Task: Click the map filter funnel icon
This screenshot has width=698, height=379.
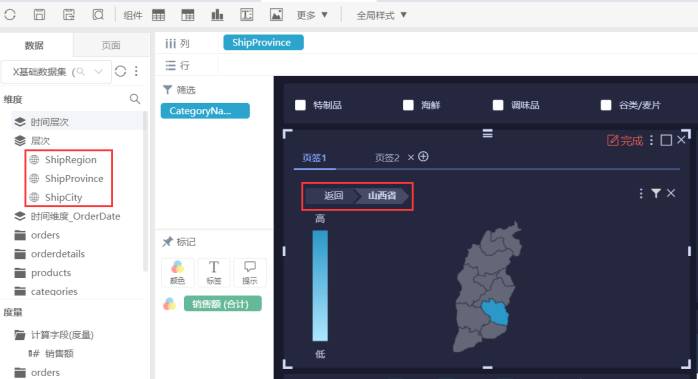Action: [656, 193]
